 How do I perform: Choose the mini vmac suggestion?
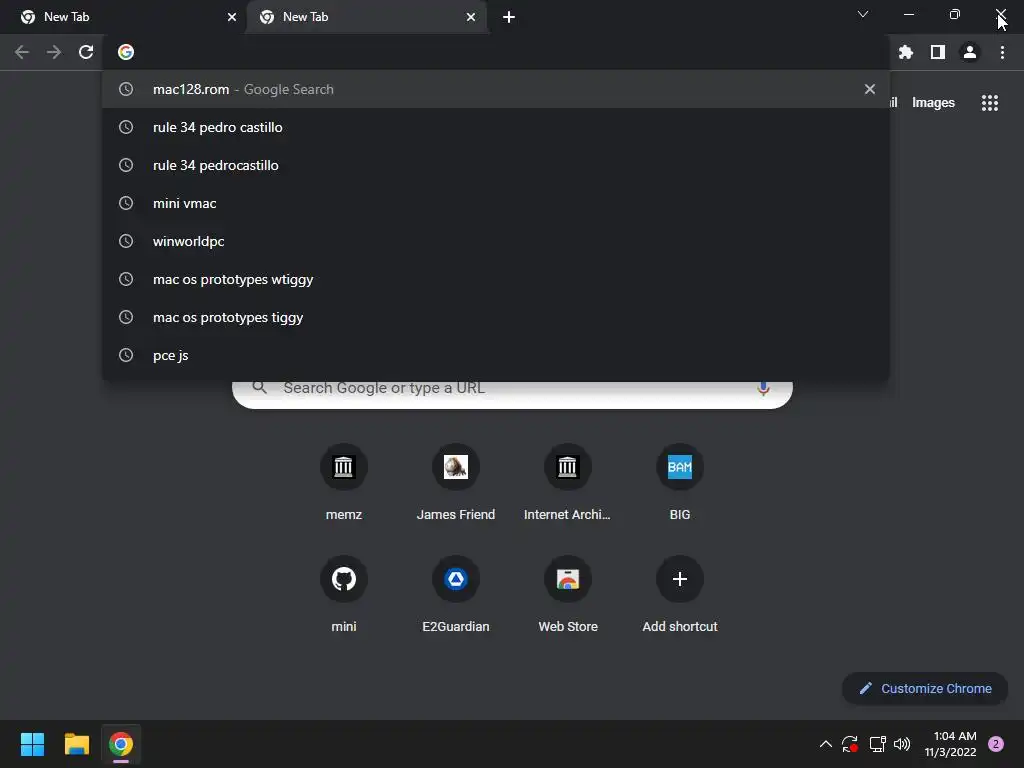496,203
